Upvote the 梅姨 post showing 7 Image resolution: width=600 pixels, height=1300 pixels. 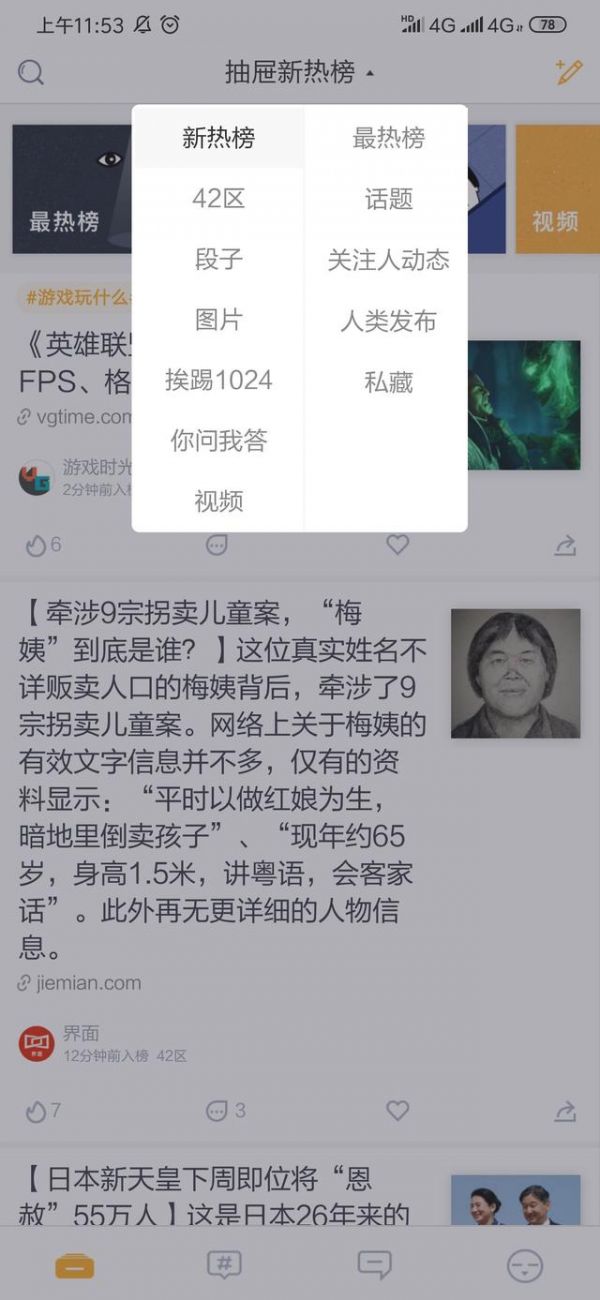tap(43, 1111)
